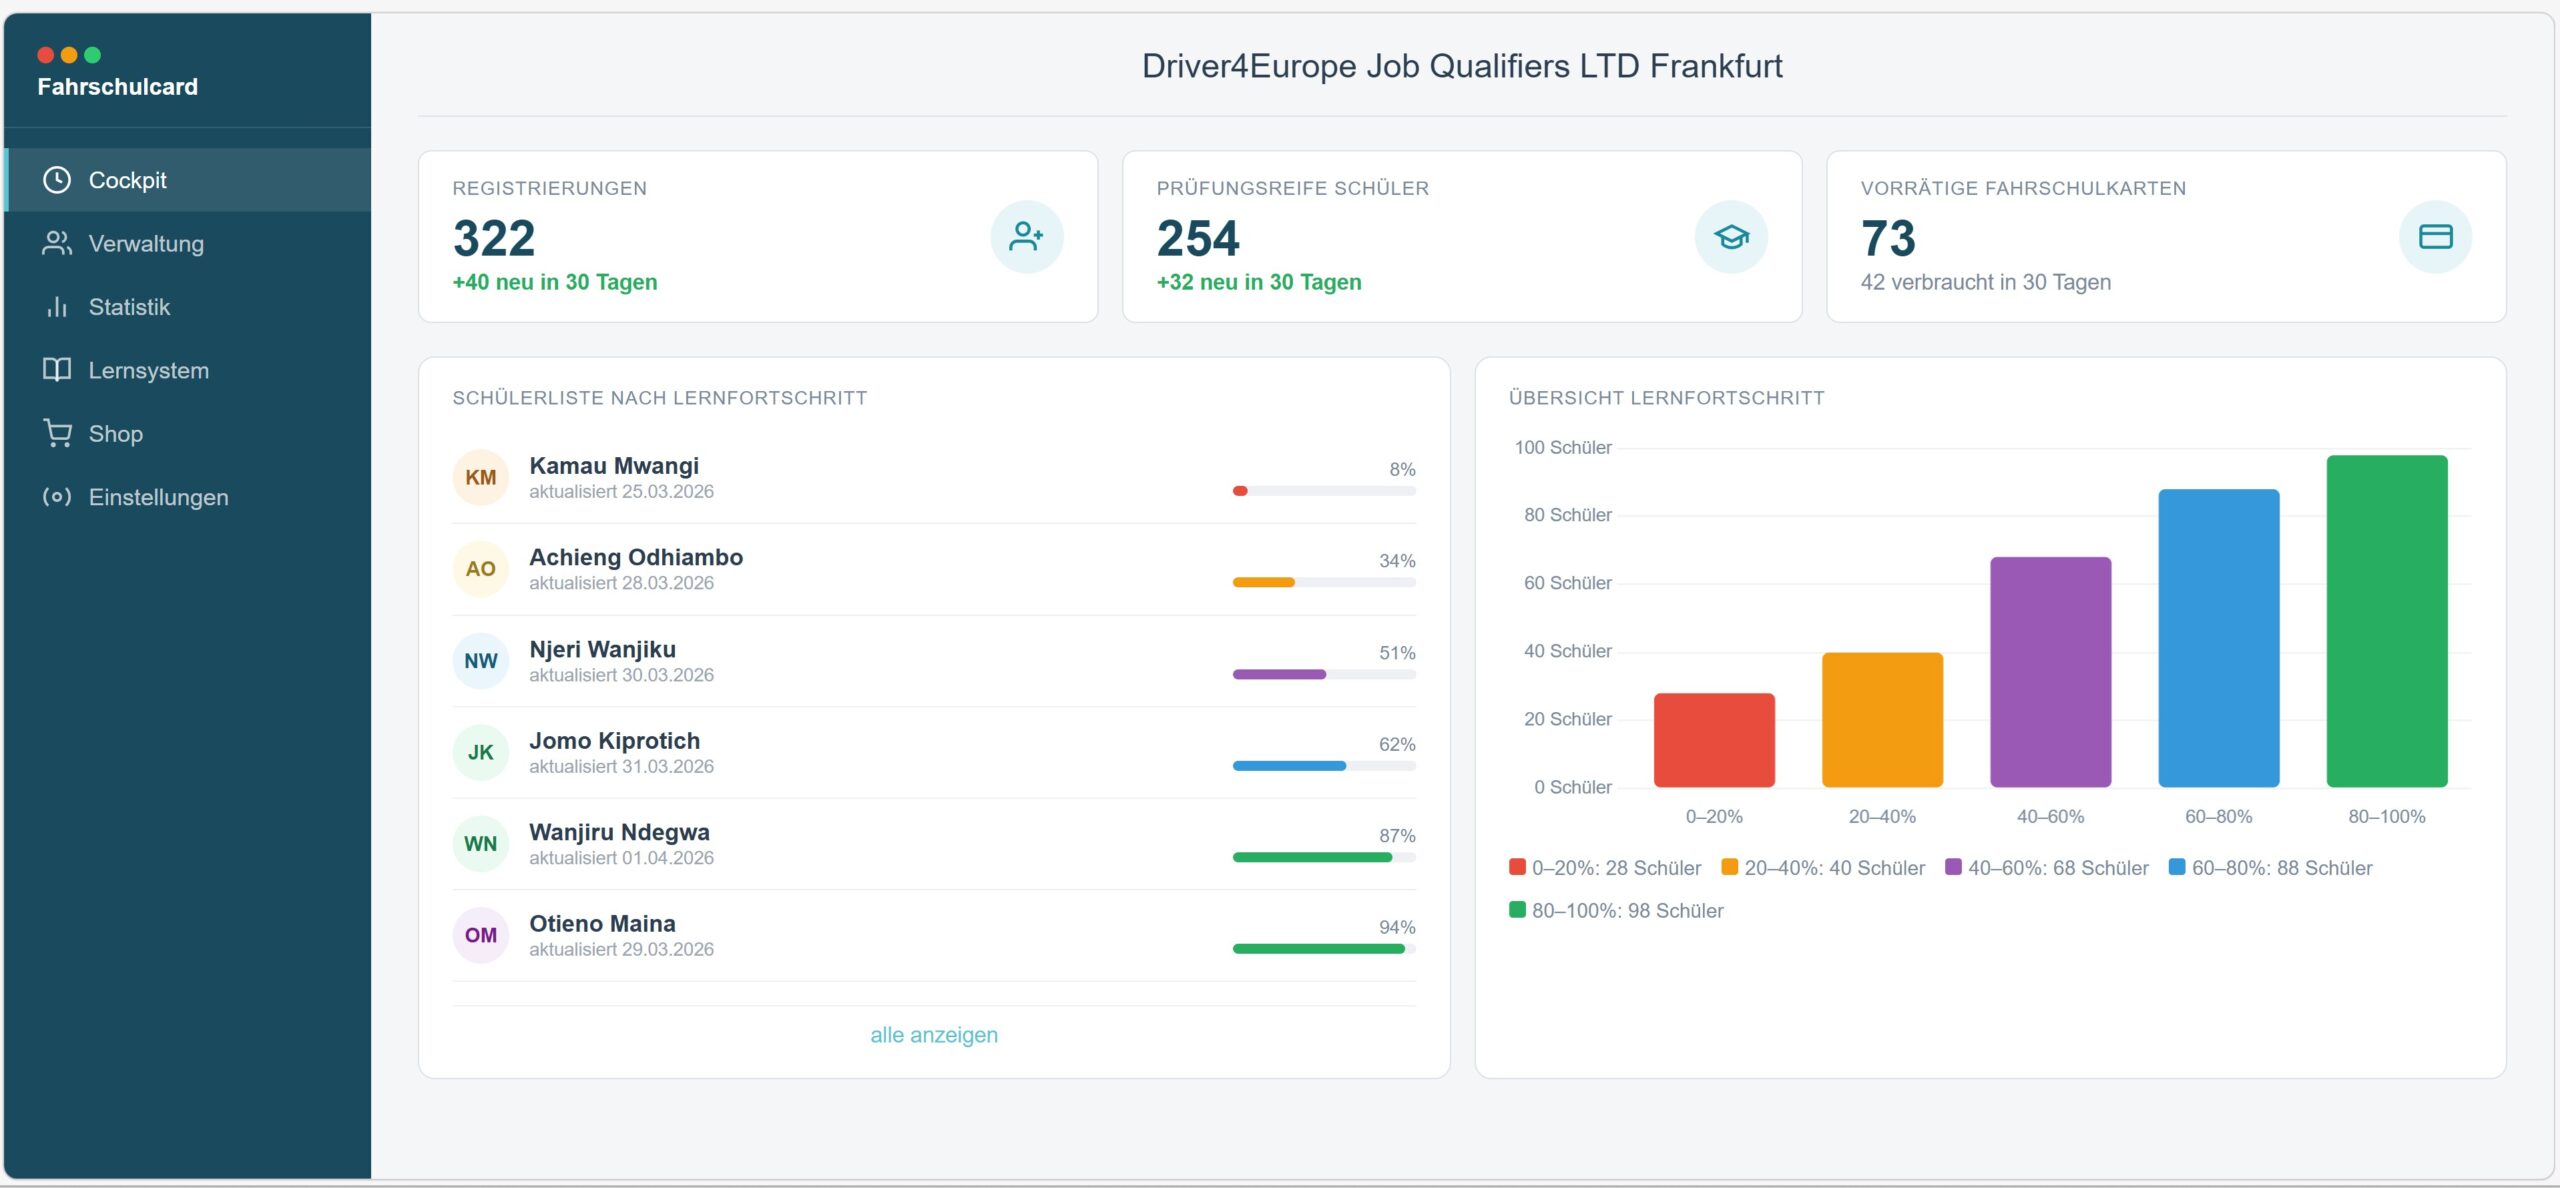This screenshot has height=1188, width=2560.
Task: Click the purple 40–60% chart bar
Action: click(2050, 671)
